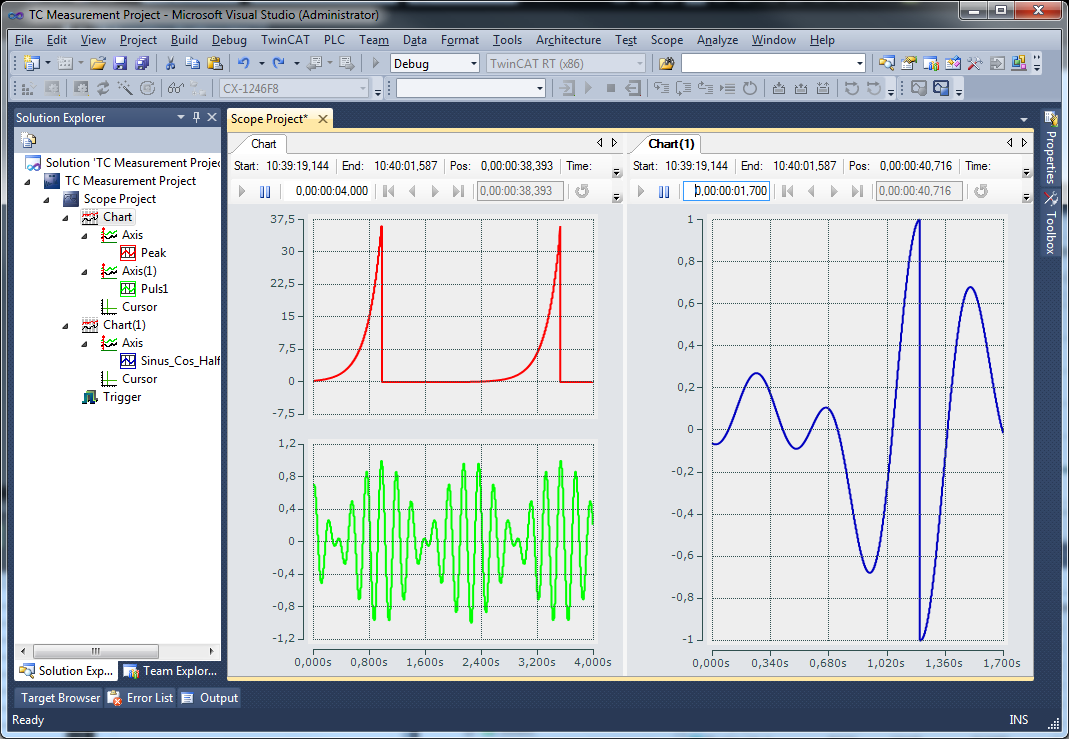This screenshot has width=1069, height=739.
Task: Step forward one frame in Chart(1)
Action: coord(834,191)
